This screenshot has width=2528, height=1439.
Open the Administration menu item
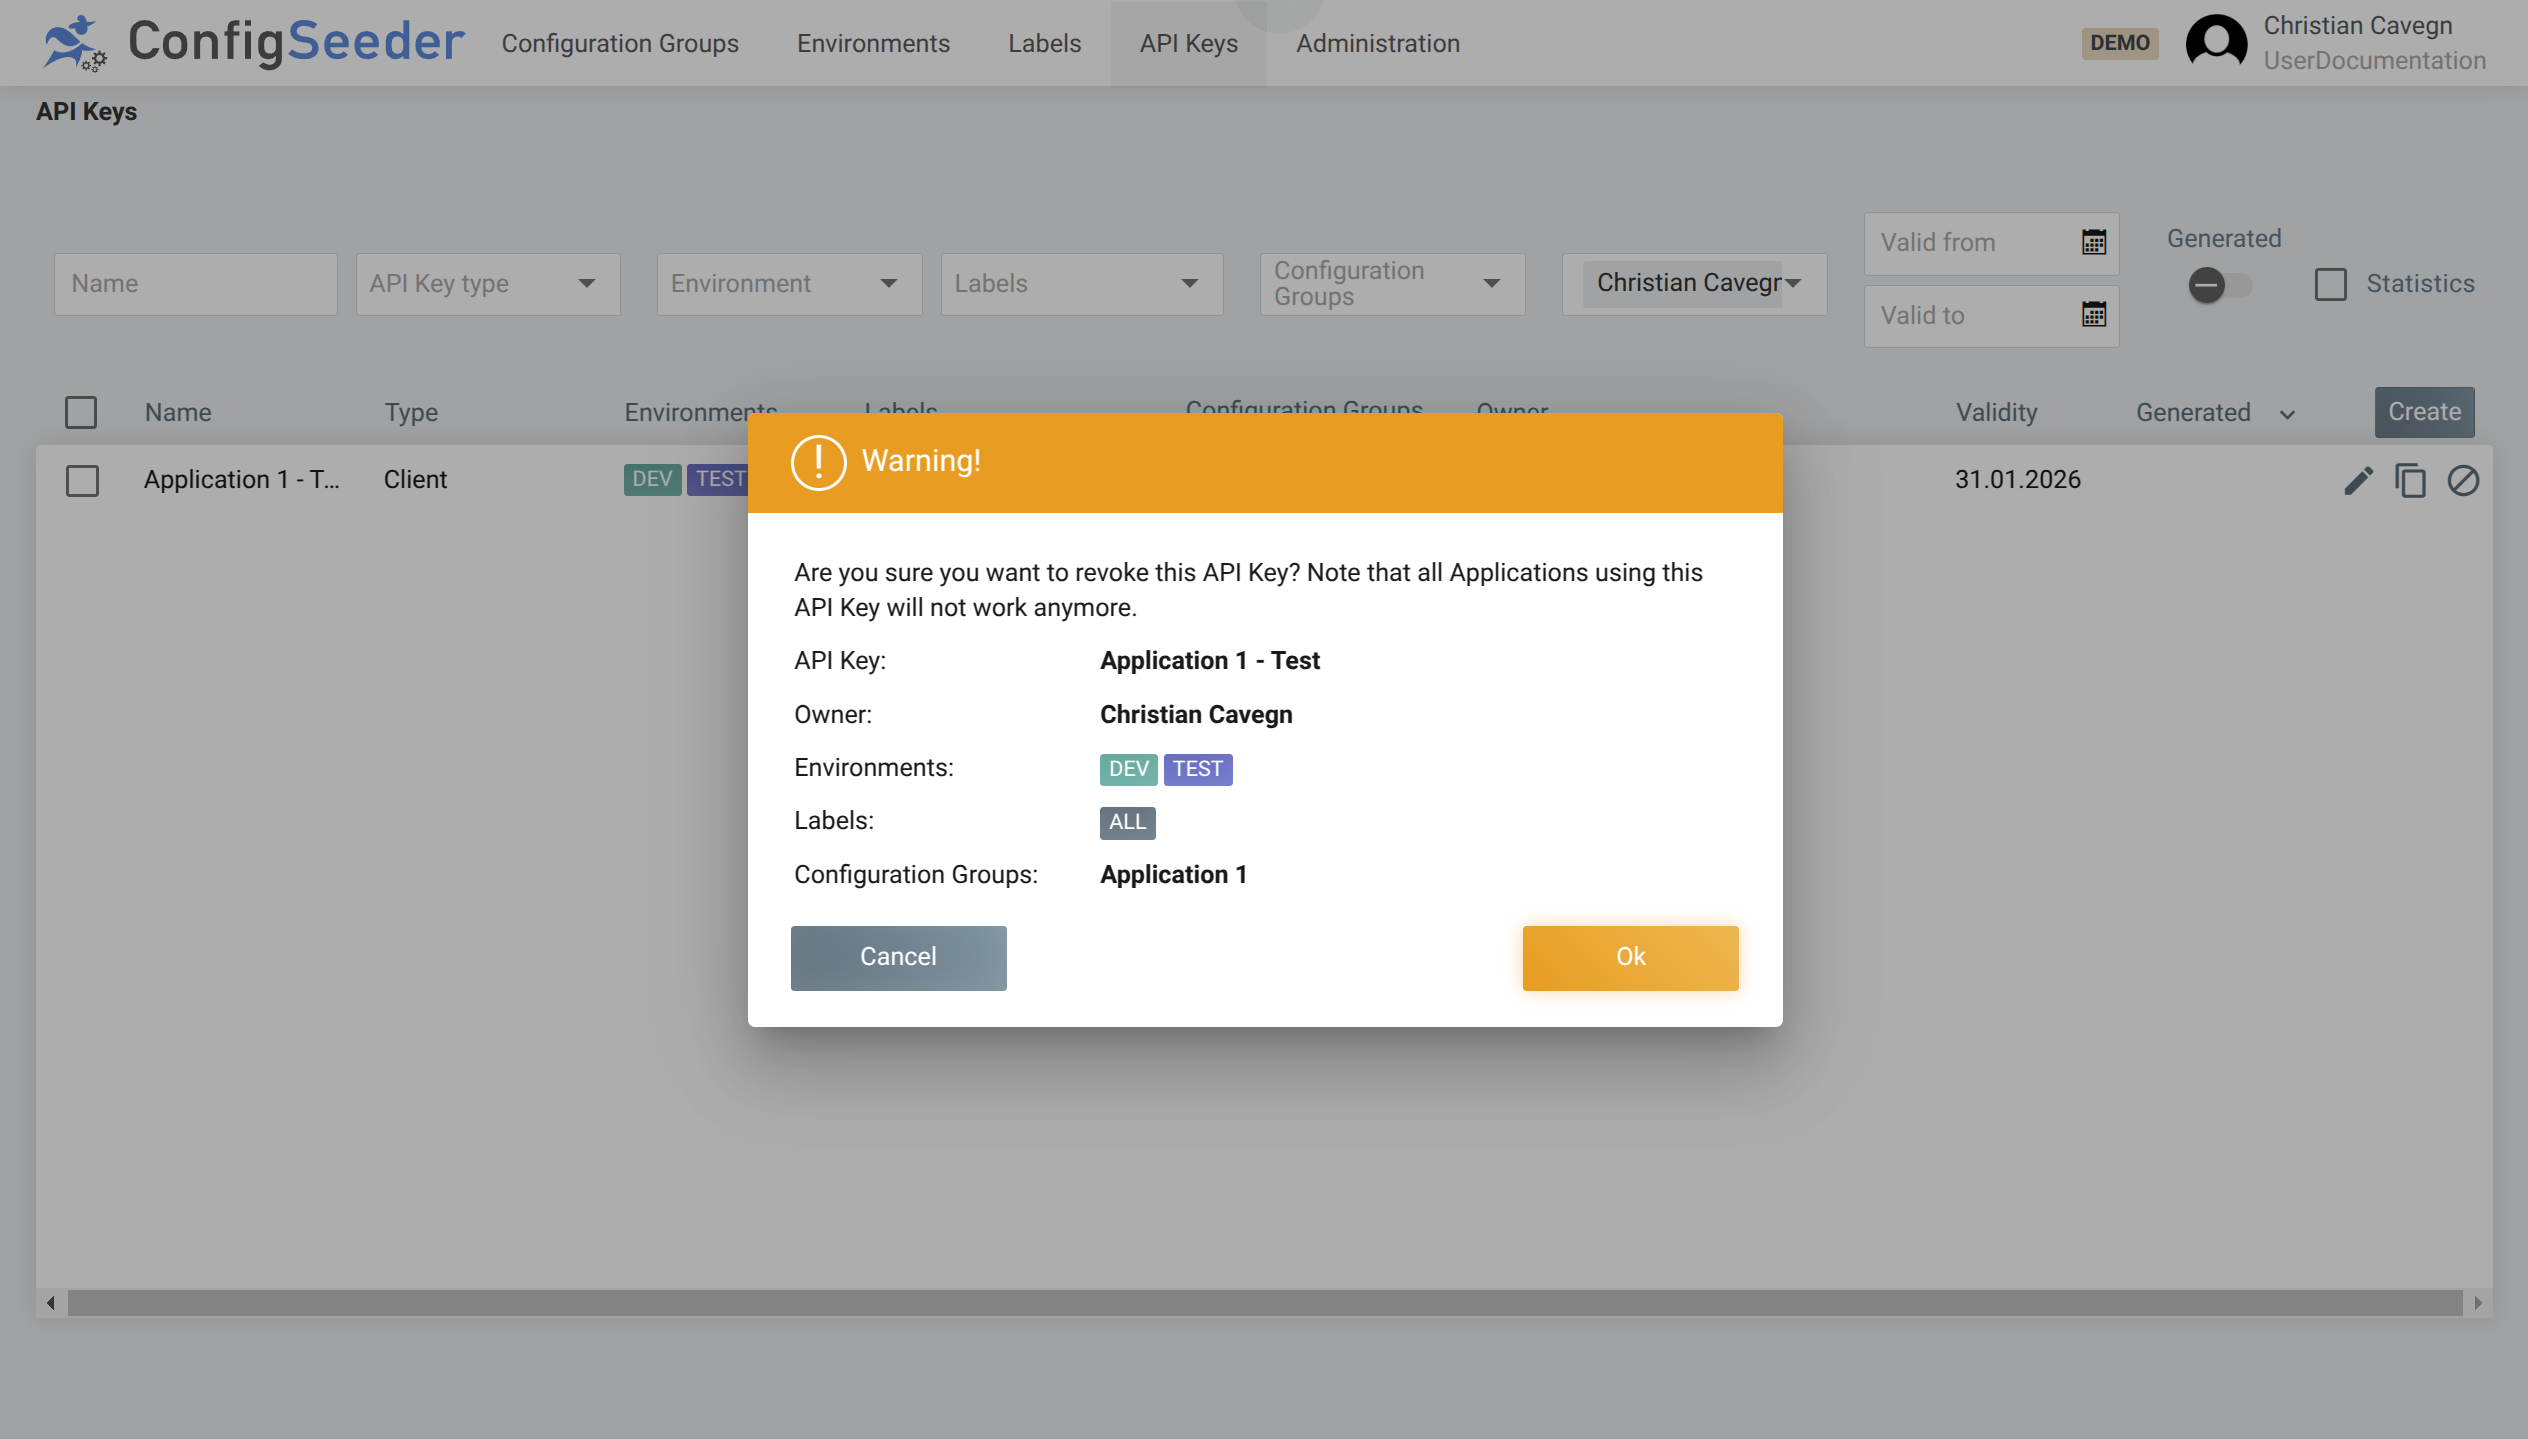coord(1377,43)
